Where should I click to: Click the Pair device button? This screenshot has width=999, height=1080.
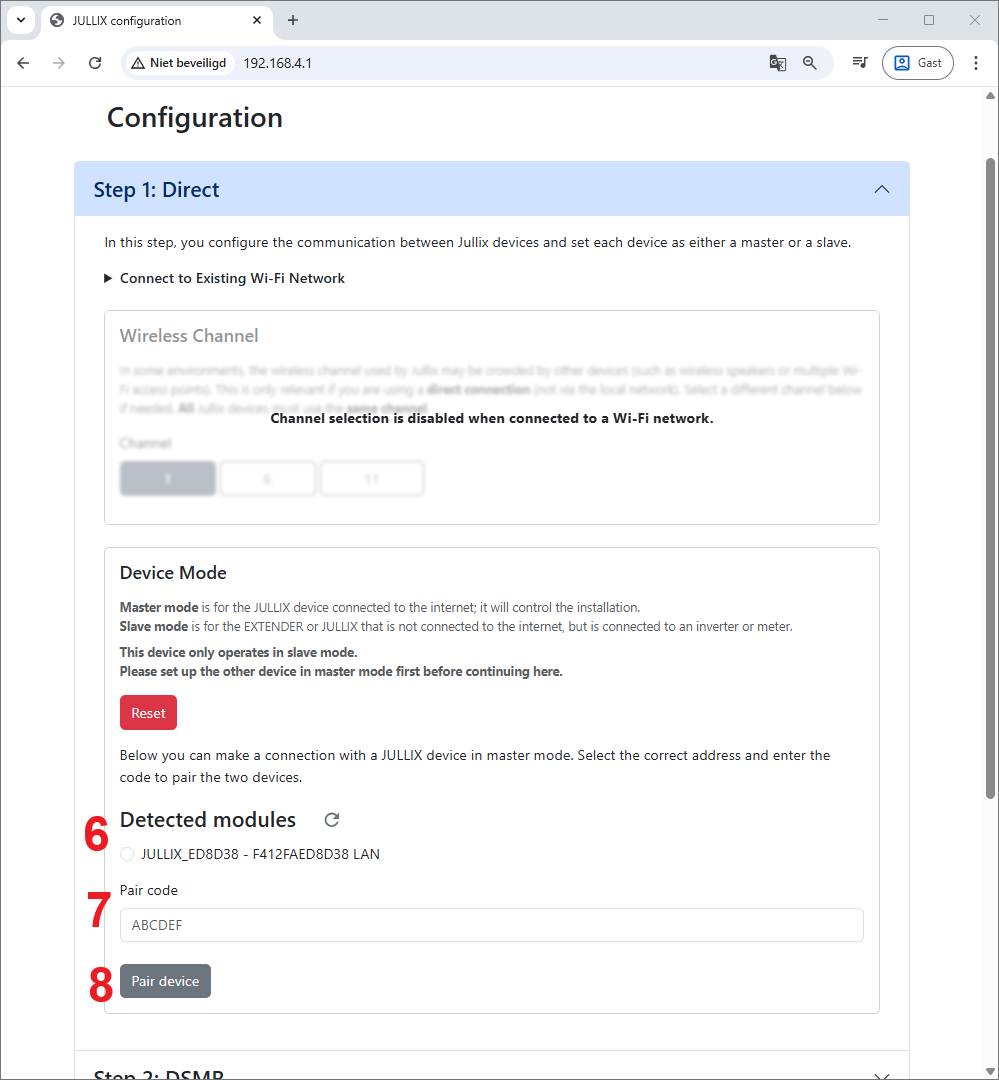[165, 981]
